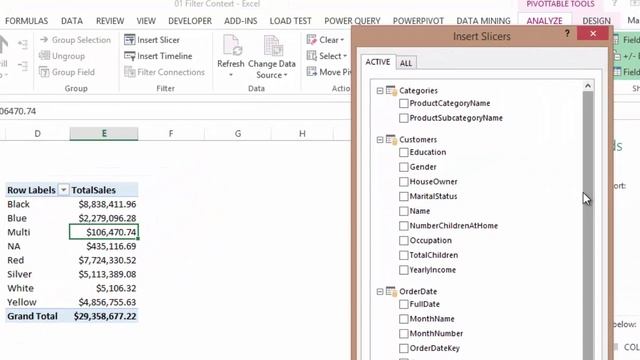Click the TotalSales column header cell

click(104, 190)
